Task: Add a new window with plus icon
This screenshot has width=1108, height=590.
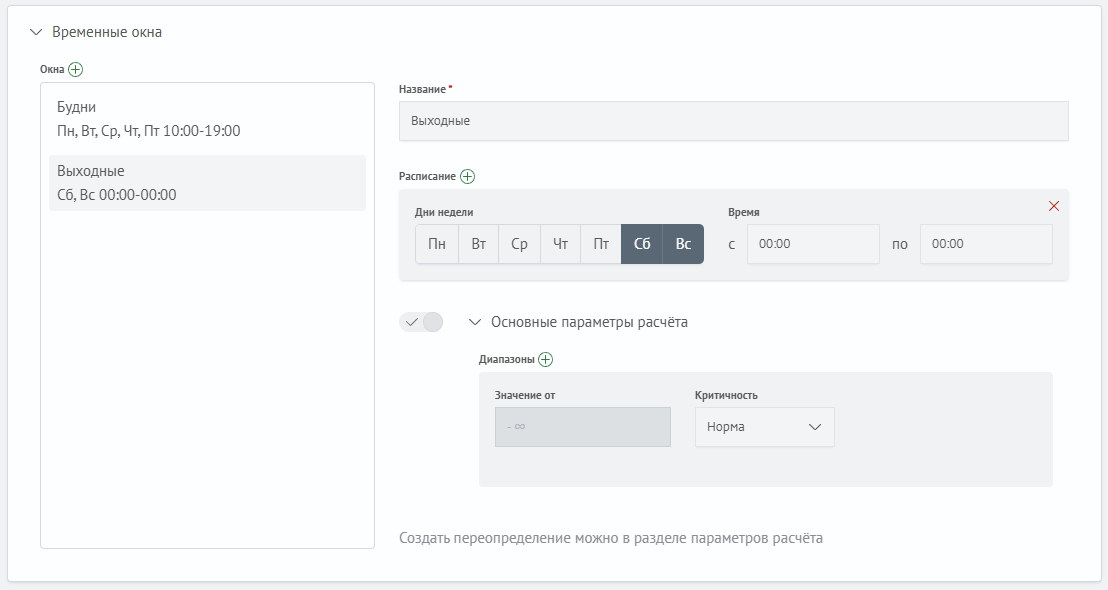Action: pos(76,69)
